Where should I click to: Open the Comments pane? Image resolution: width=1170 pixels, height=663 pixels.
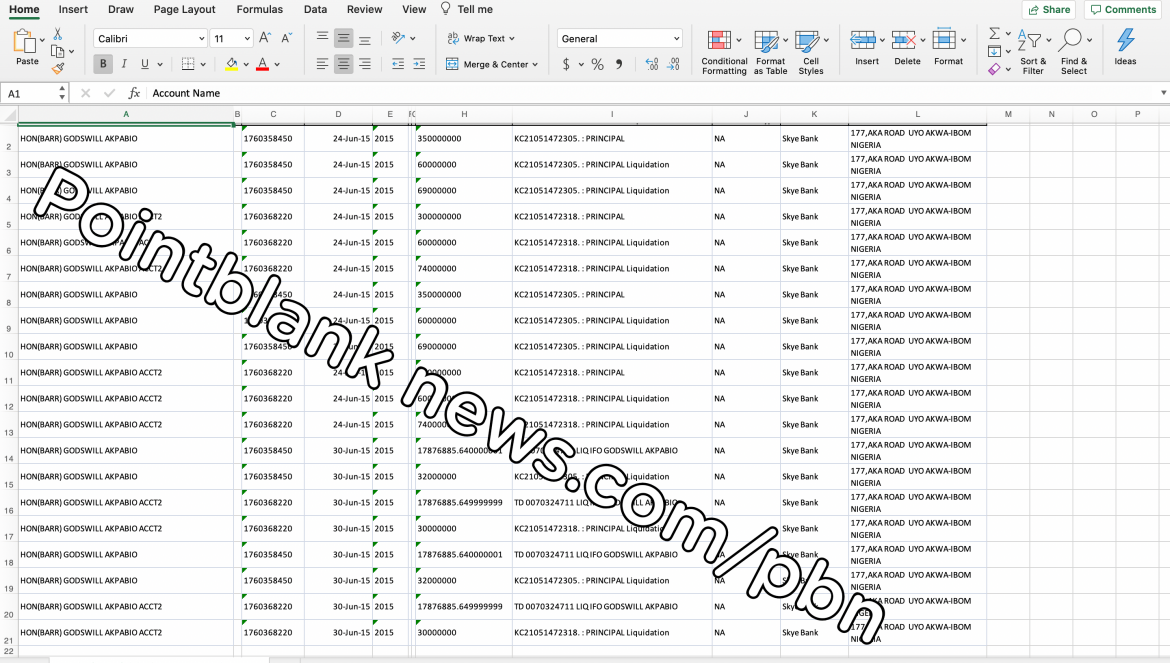(x=1123, y=10)
